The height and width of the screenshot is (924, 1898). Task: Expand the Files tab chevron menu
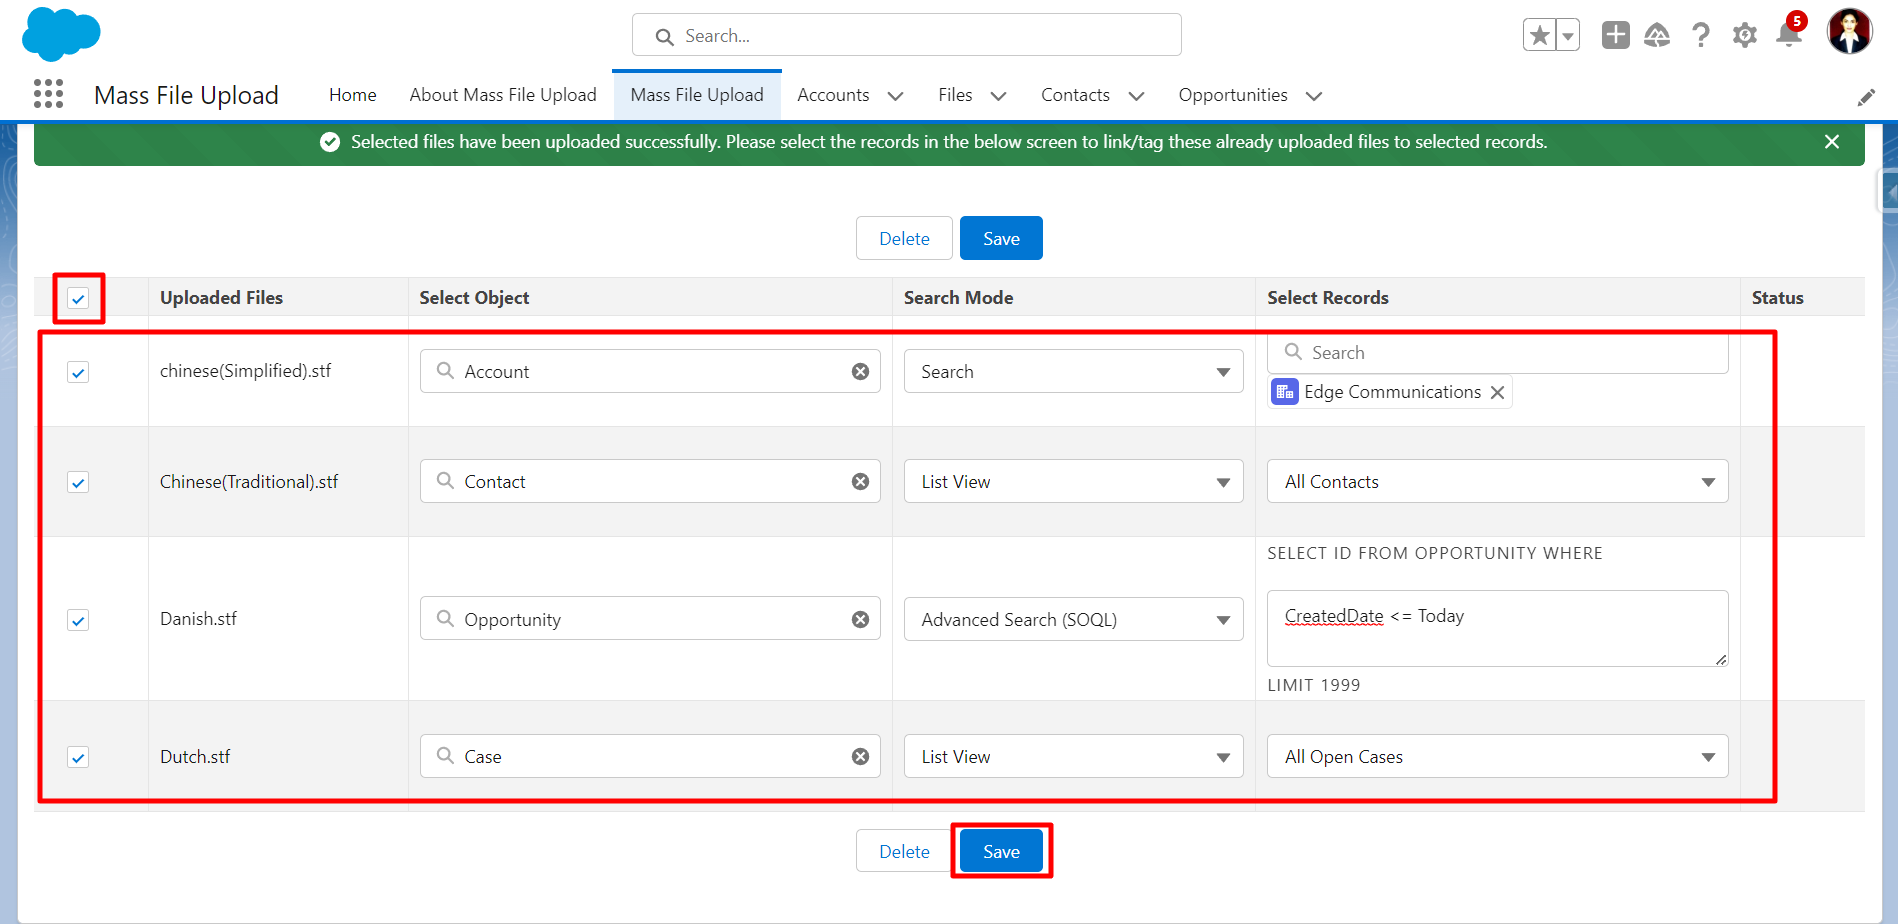pos(998,96)
